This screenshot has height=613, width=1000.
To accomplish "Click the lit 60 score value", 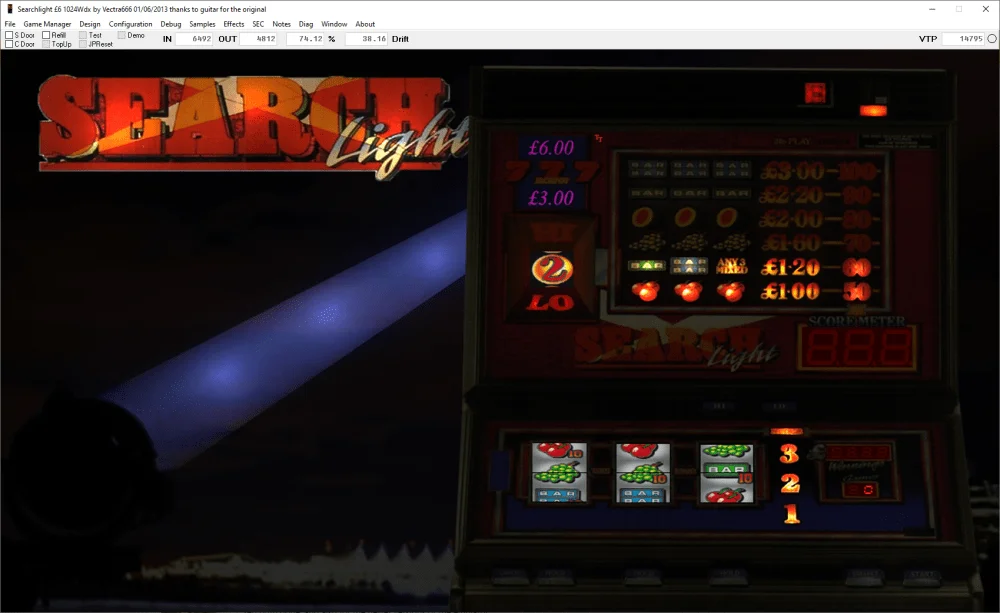I will coord(857,267).
